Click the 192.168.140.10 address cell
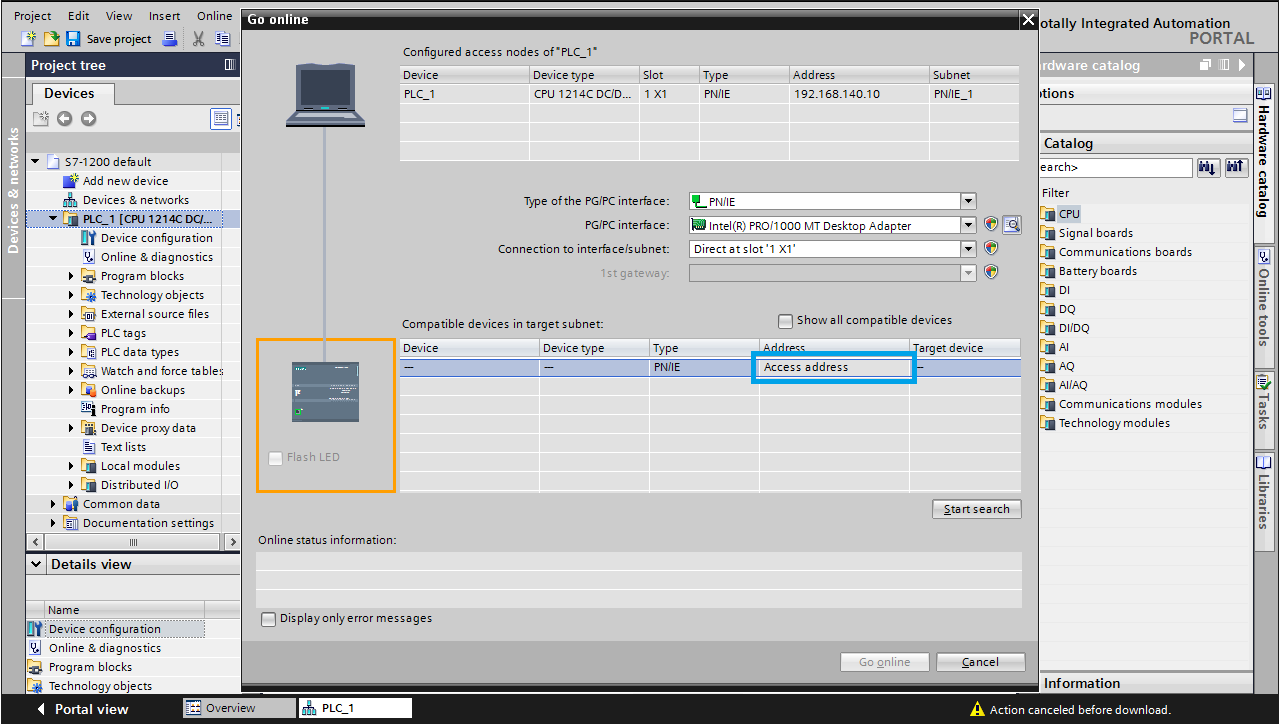The height and width of the screenshot is (725, 1280). click(x=859, y=94)
